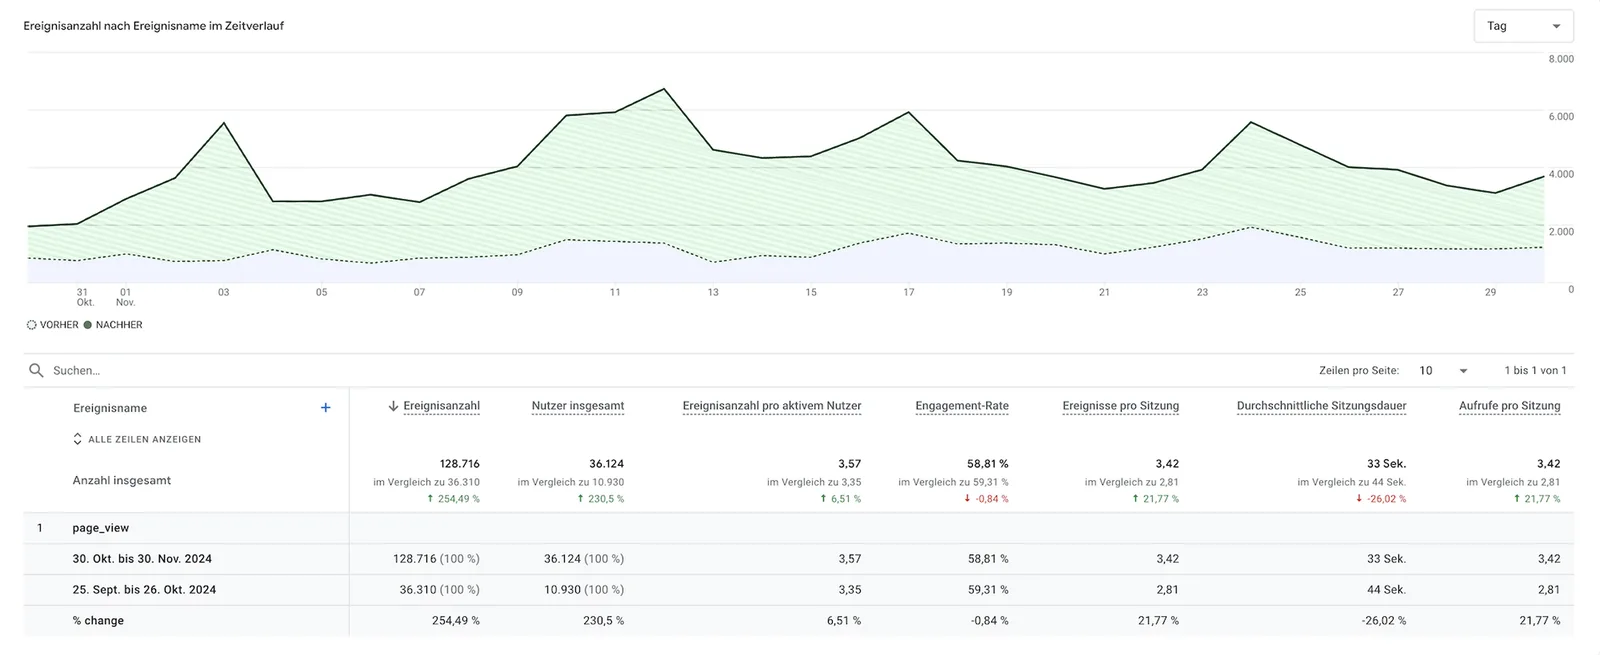This screenshot has height=655, width=1600.
Task: Select the '% change' row label
Action: 98,621
